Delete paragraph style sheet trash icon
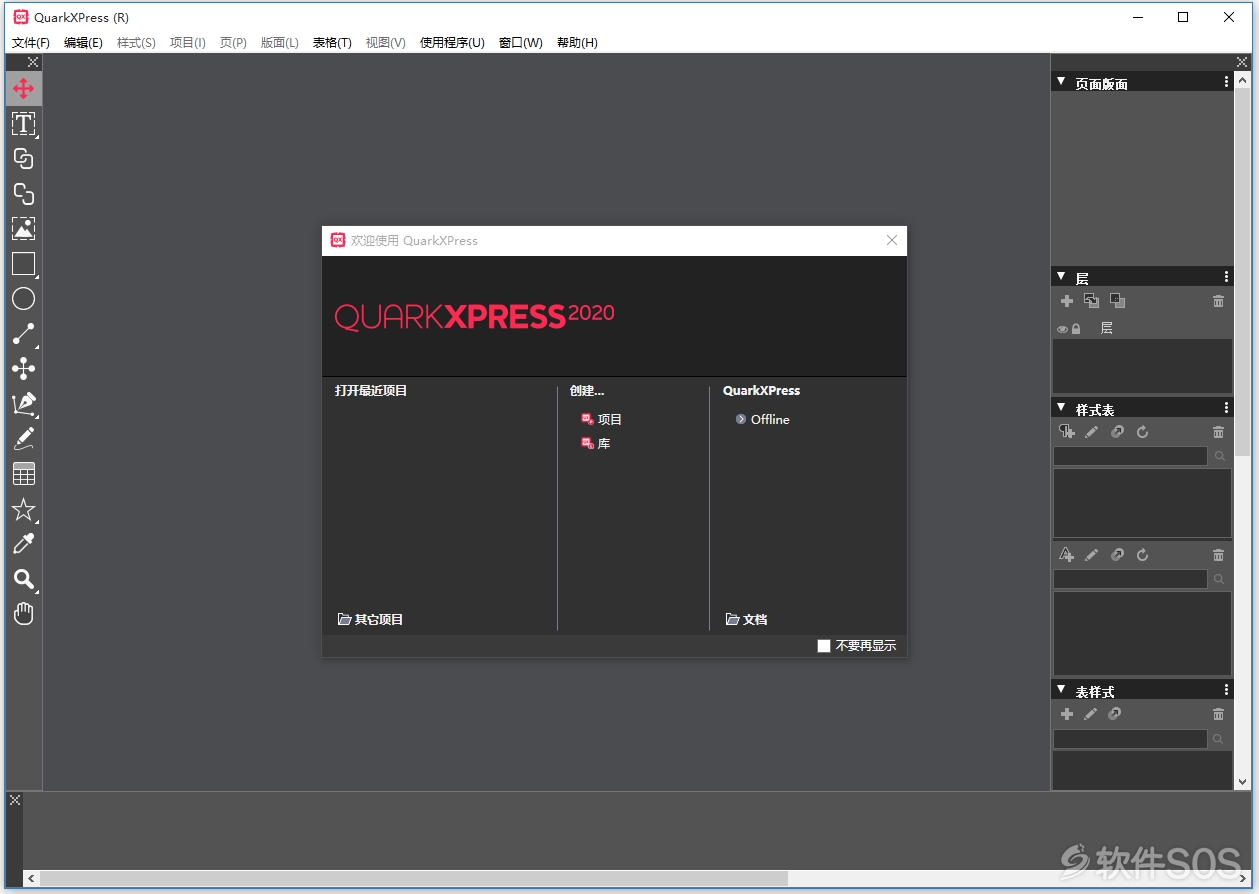 pyautogui.click(x=1218, y=432)
